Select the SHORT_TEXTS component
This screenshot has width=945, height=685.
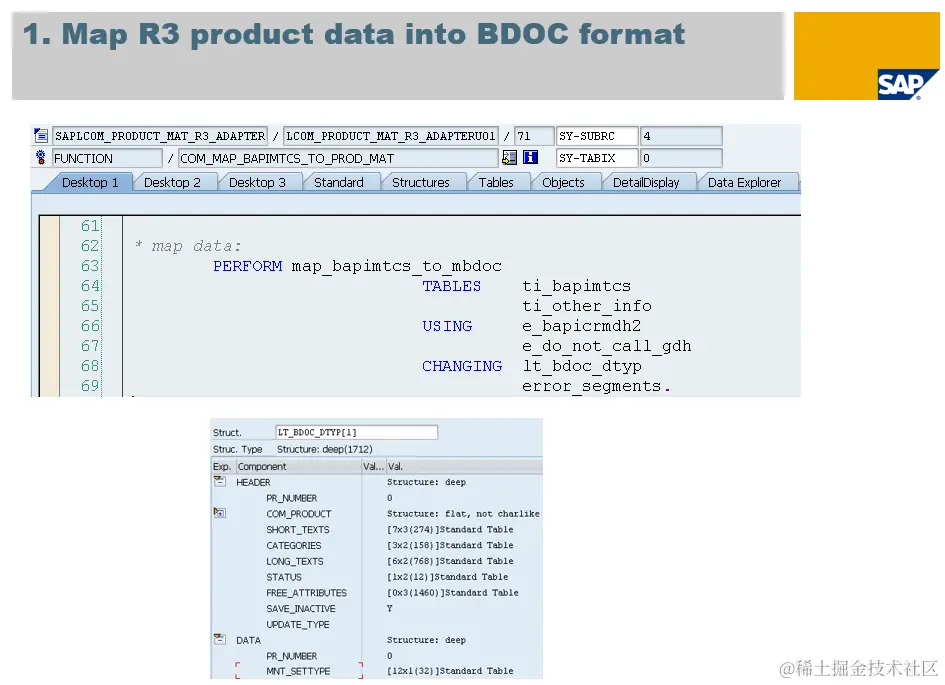tap(298, 530)
